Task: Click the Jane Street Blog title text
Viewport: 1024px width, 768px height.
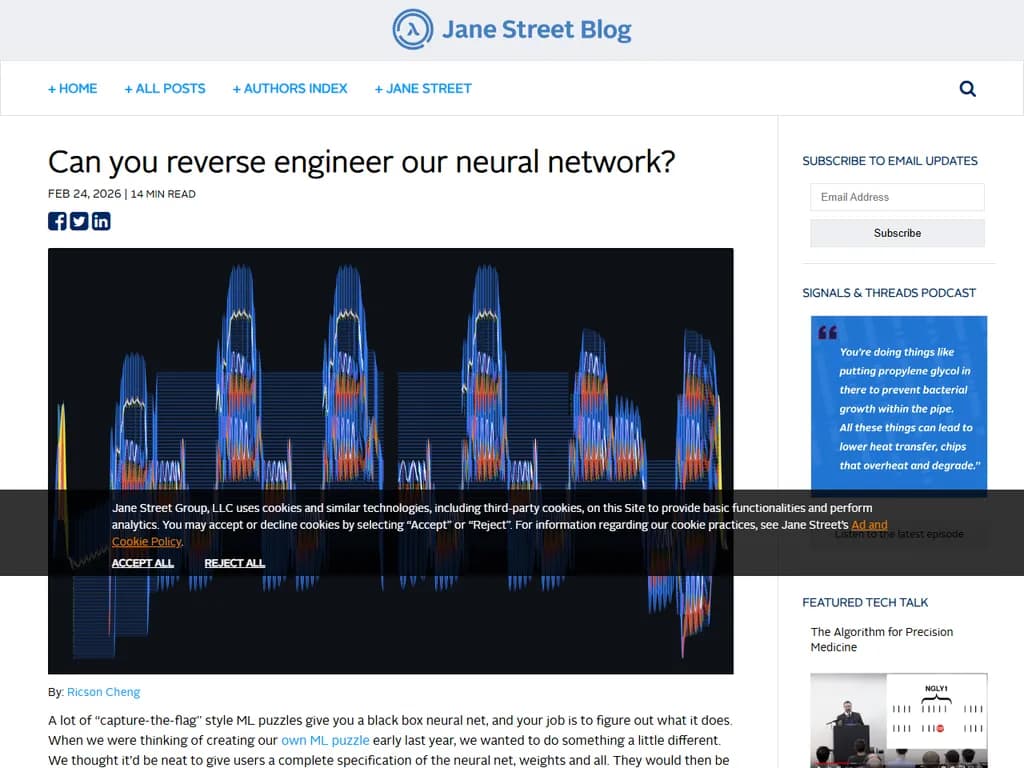Action: 536,30
